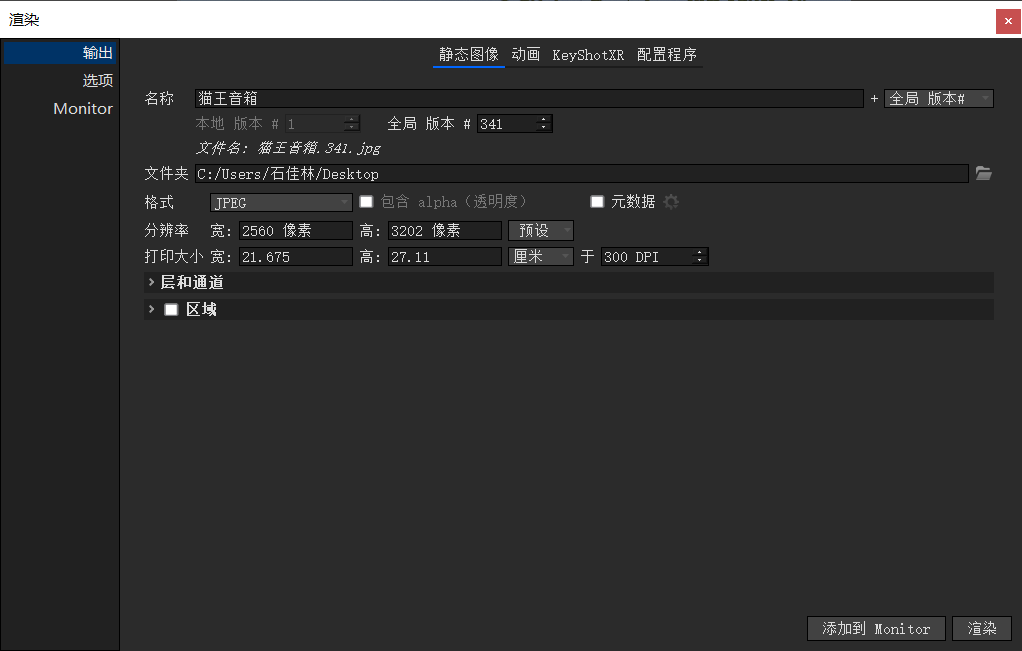The image size is (1022, 651).
Task: Click the 渲染 button
Action: (x=981, y=628)
